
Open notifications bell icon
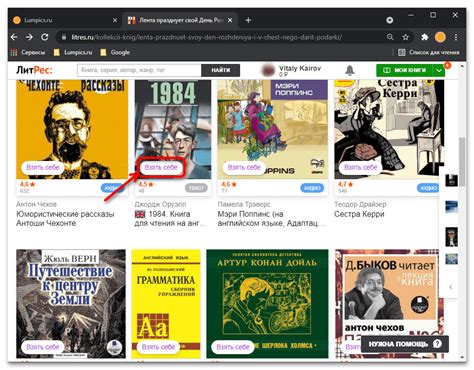coord(350,70)
